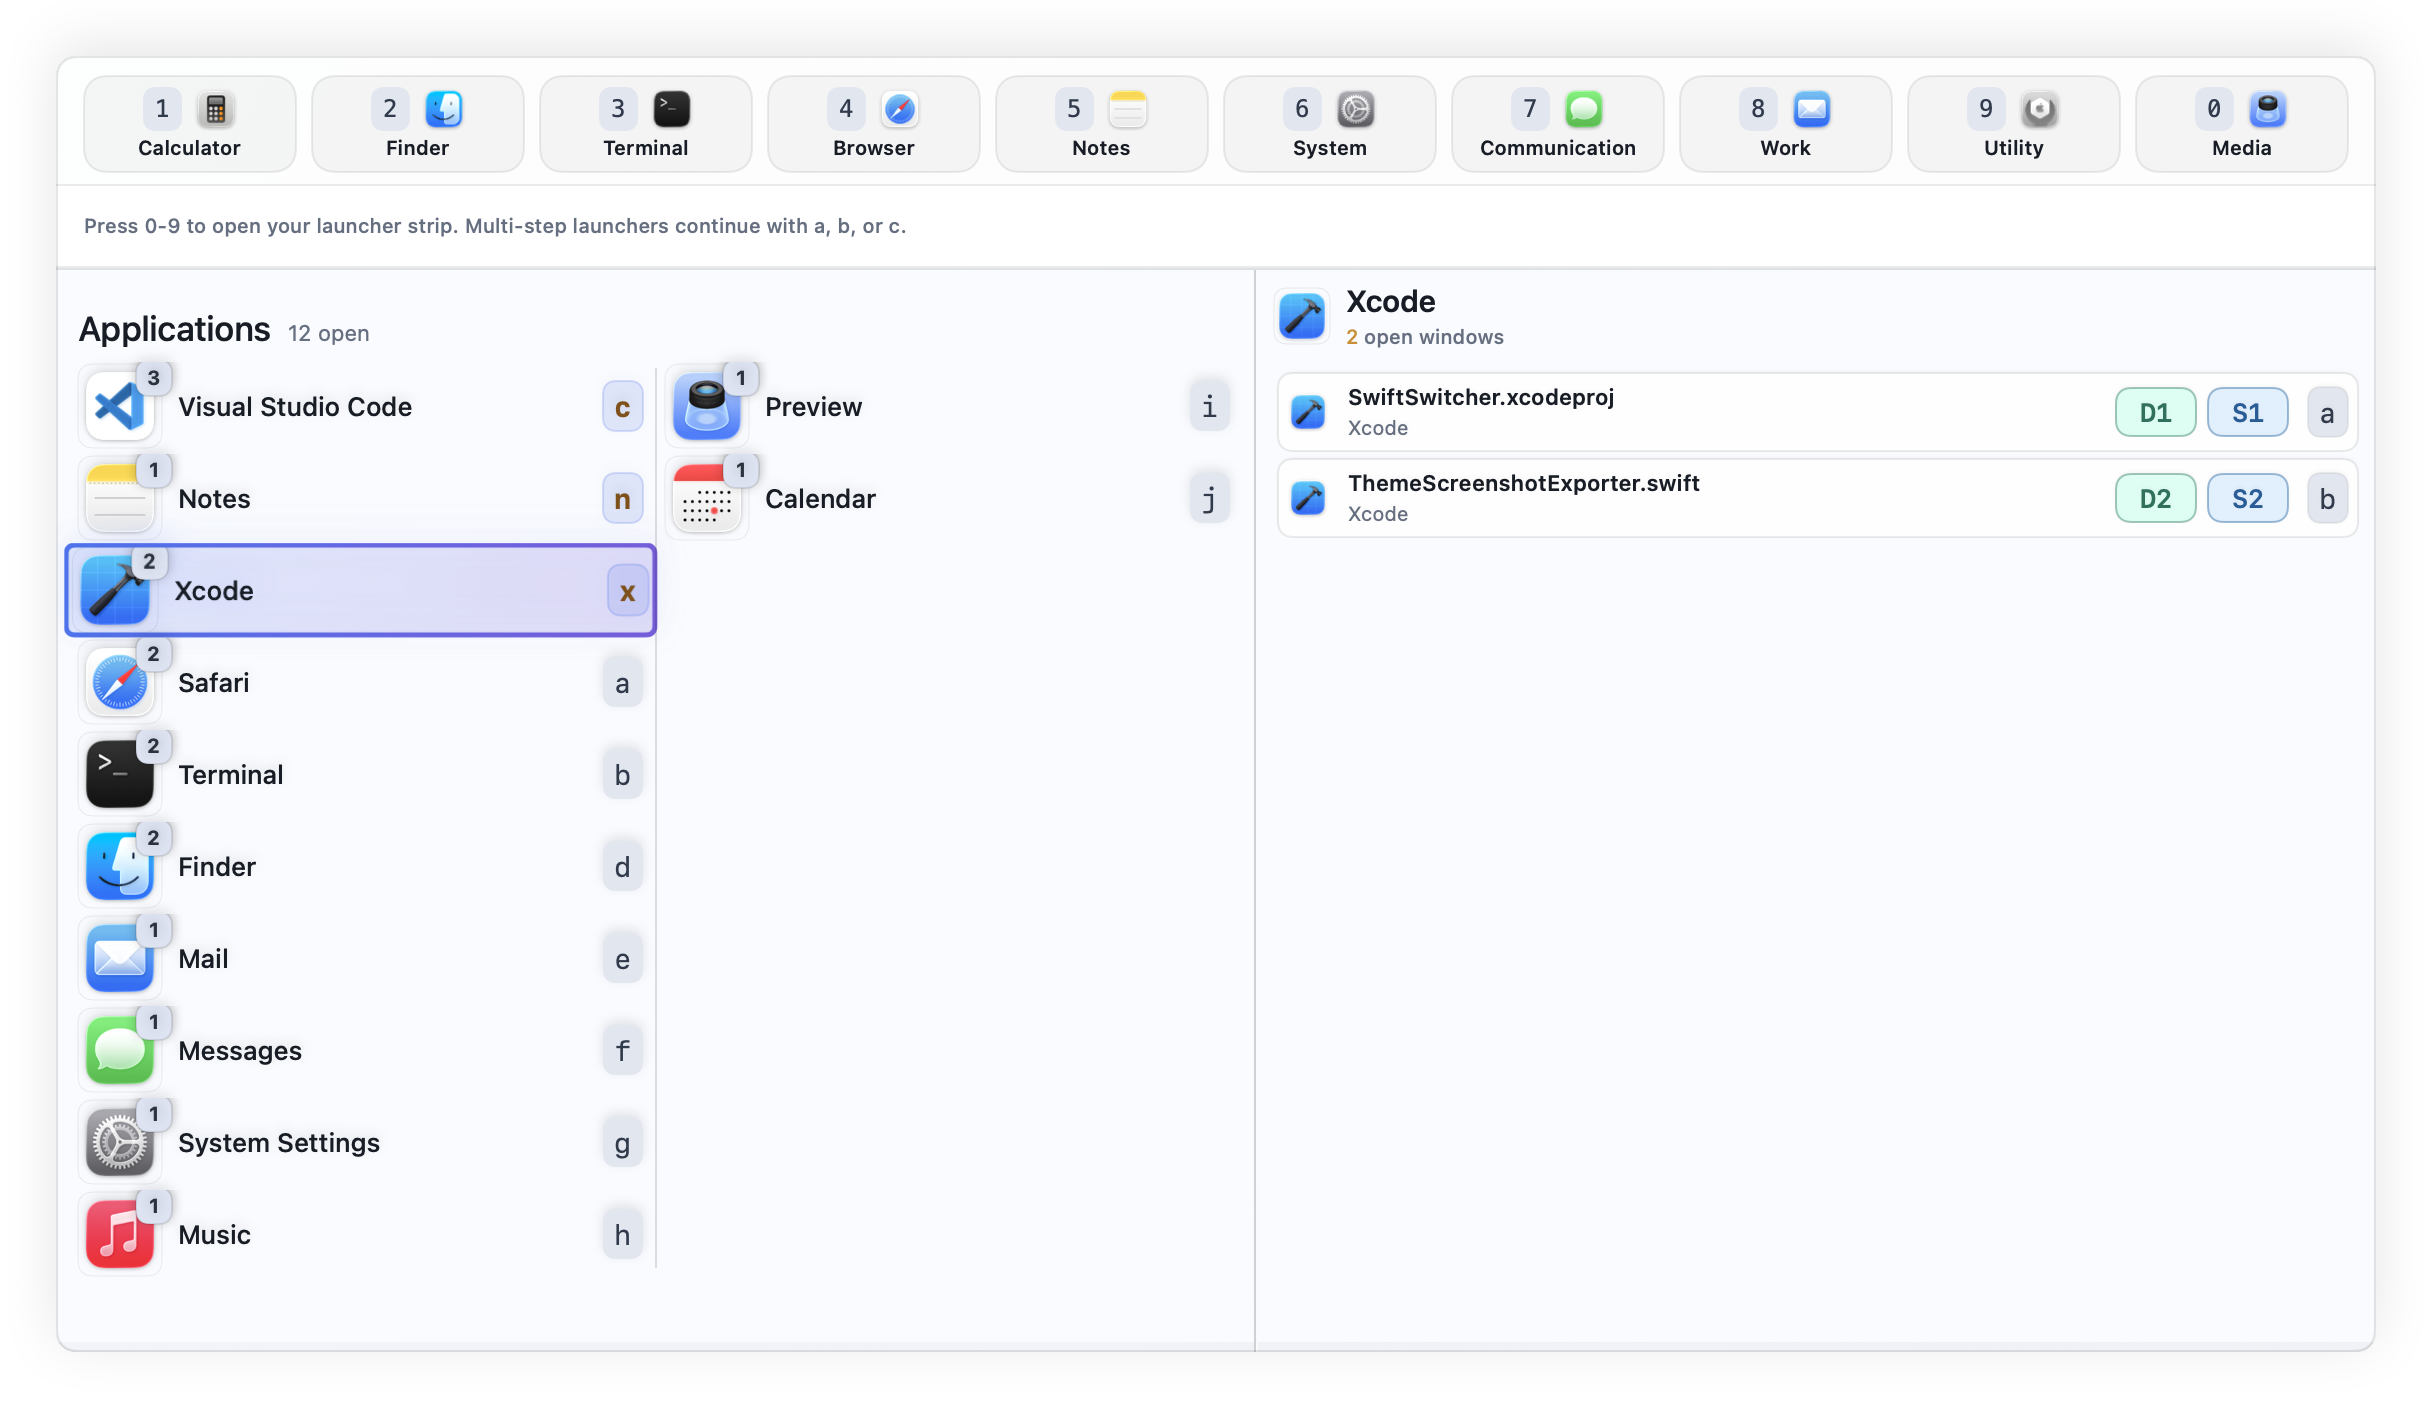Select the SwiftSwitcher.xcodeproj window title
Viewport: 2432px width, 1408px height.
coord(1481,397)
